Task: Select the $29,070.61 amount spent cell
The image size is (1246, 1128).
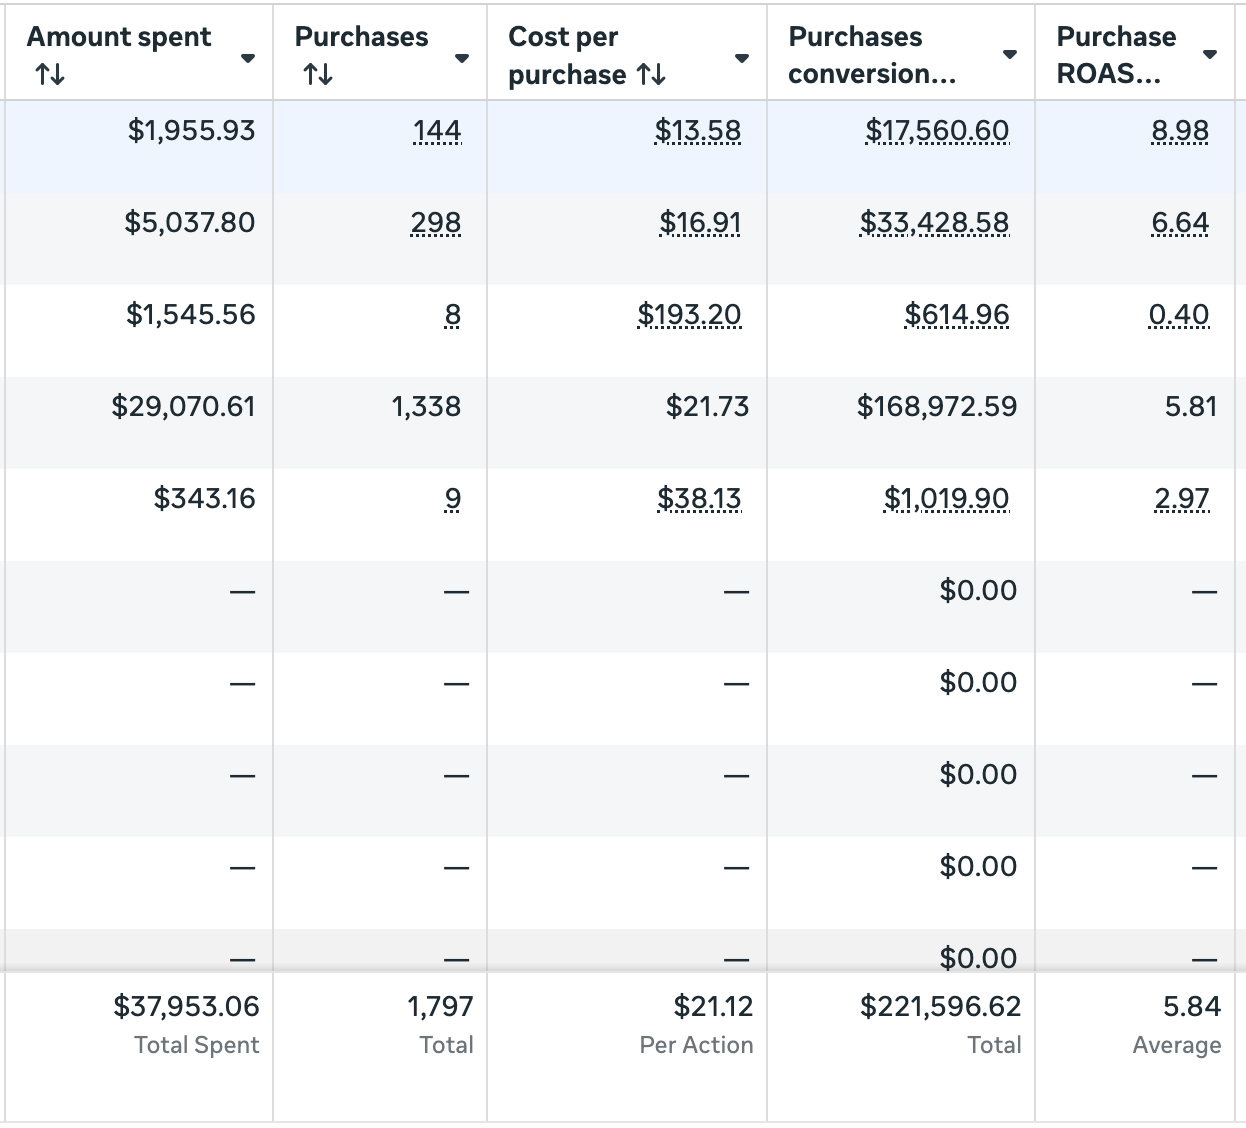Action: coord(184,407)
